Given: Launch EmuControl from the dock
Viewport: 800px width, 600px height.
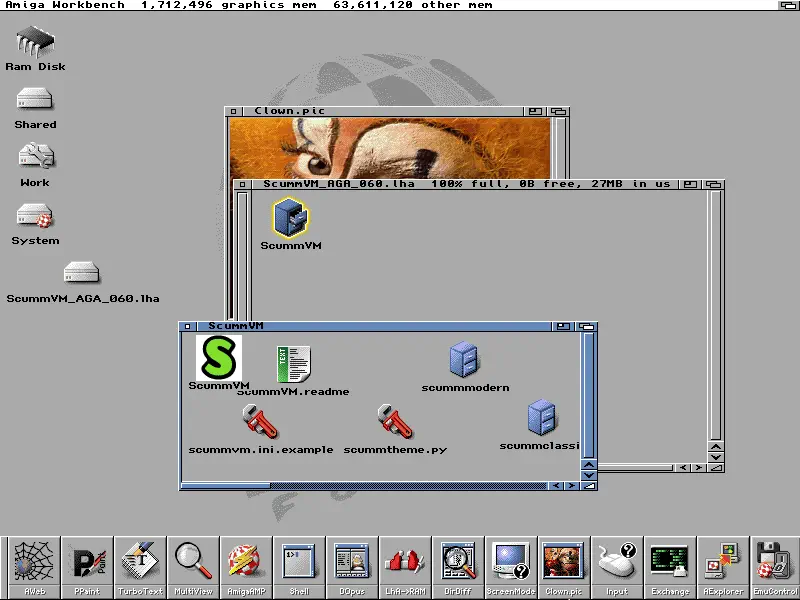Looking at the screenshot, I should pos(775,567).
